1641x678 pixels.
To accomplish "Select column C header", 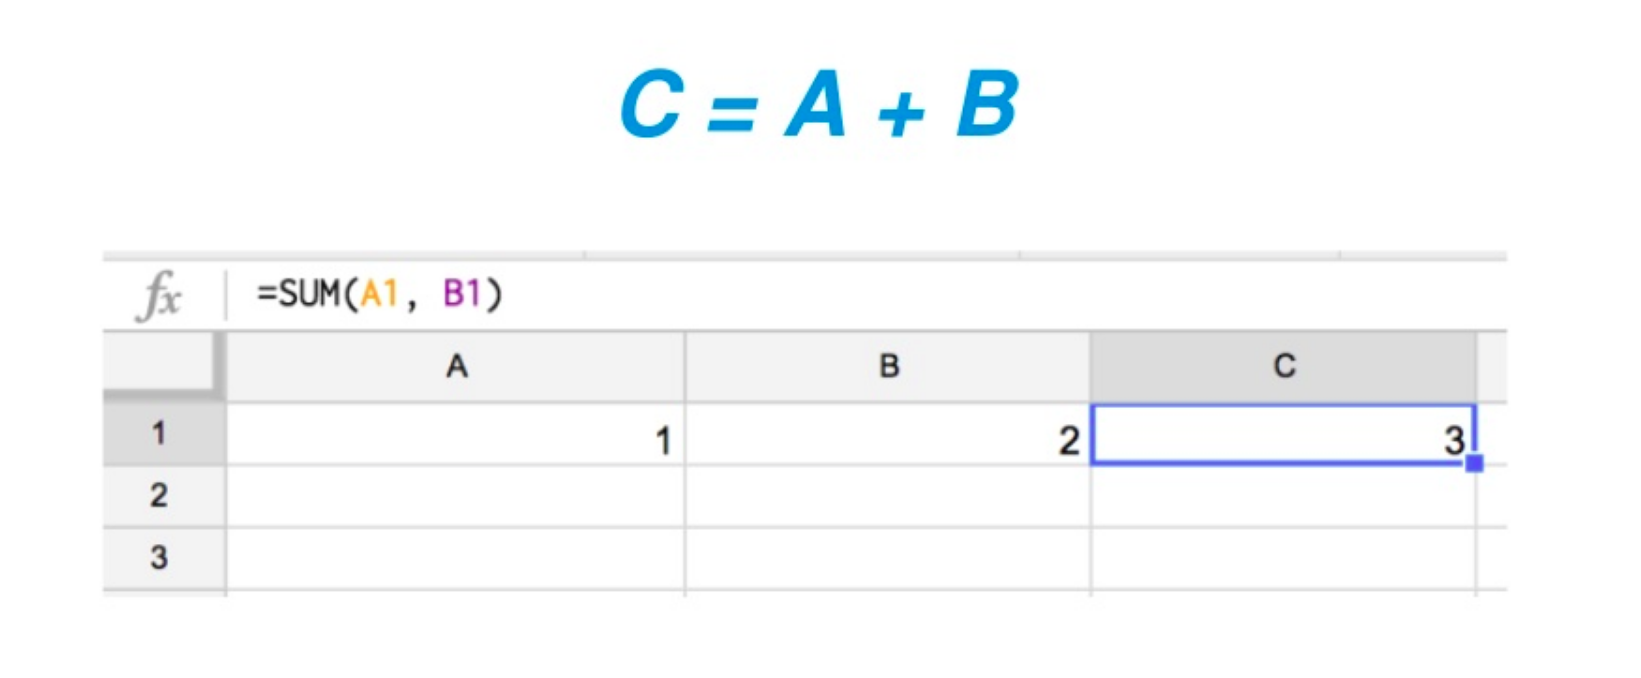I will click(x=1283, y=367).
